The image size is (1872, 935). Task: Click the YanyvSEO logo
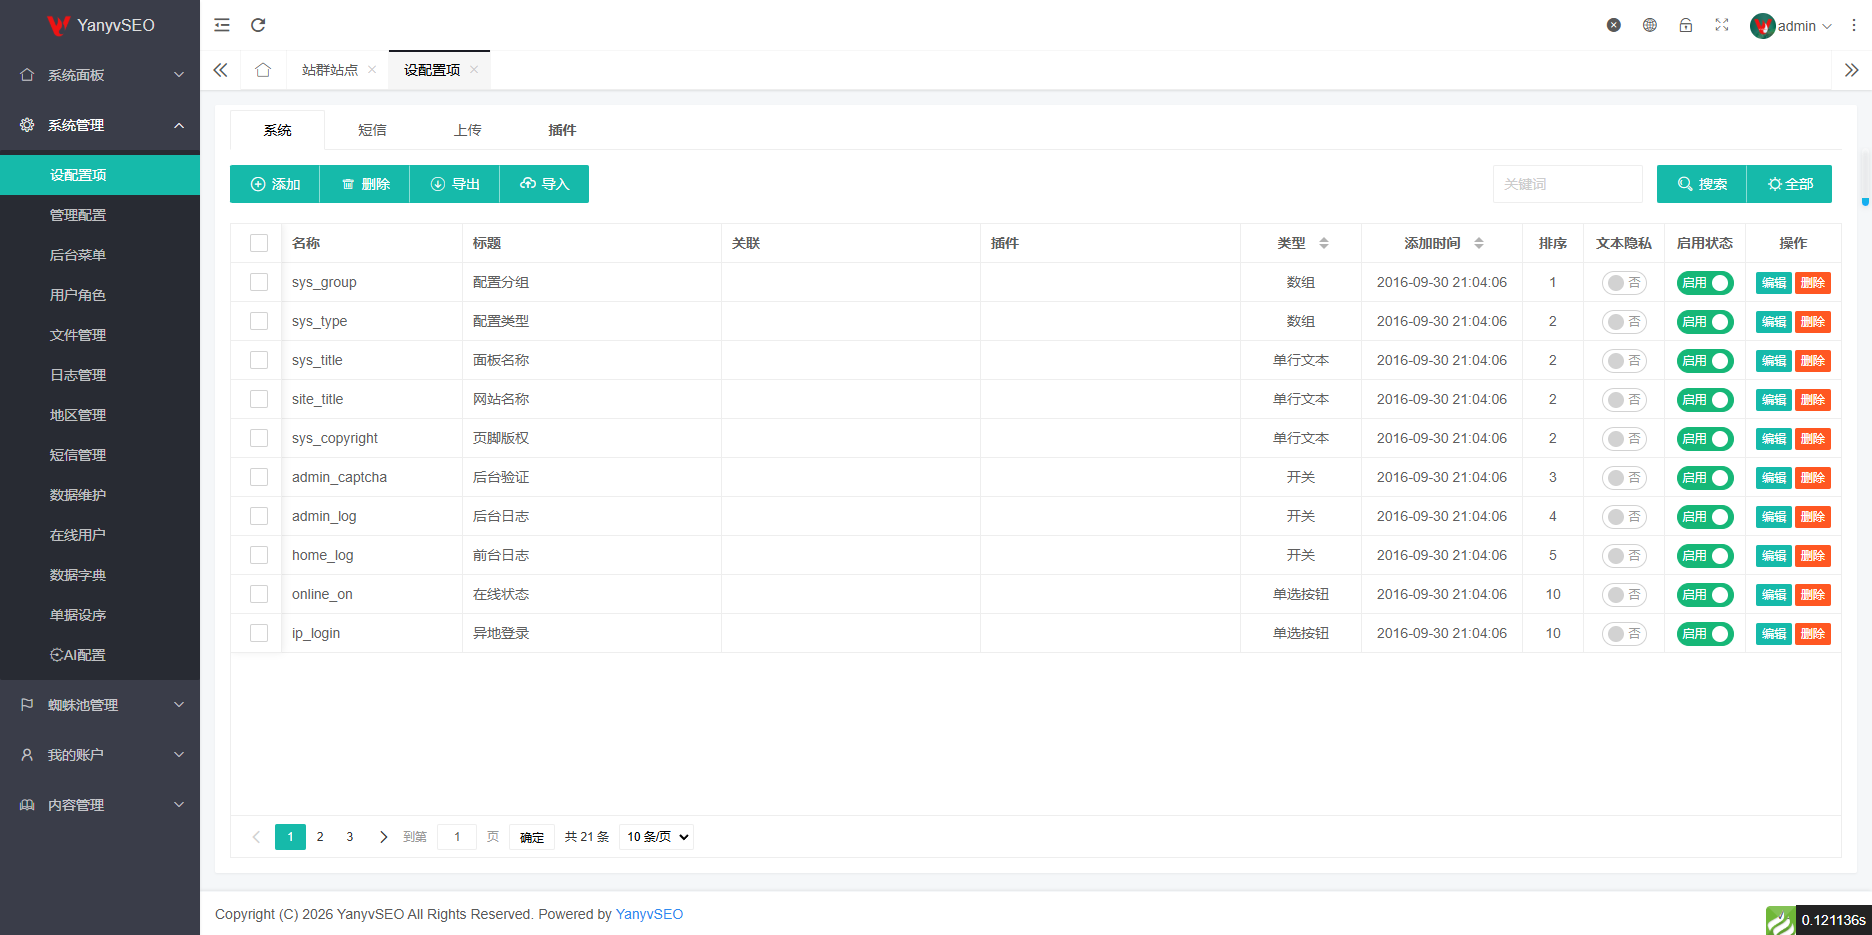(101, 25)
